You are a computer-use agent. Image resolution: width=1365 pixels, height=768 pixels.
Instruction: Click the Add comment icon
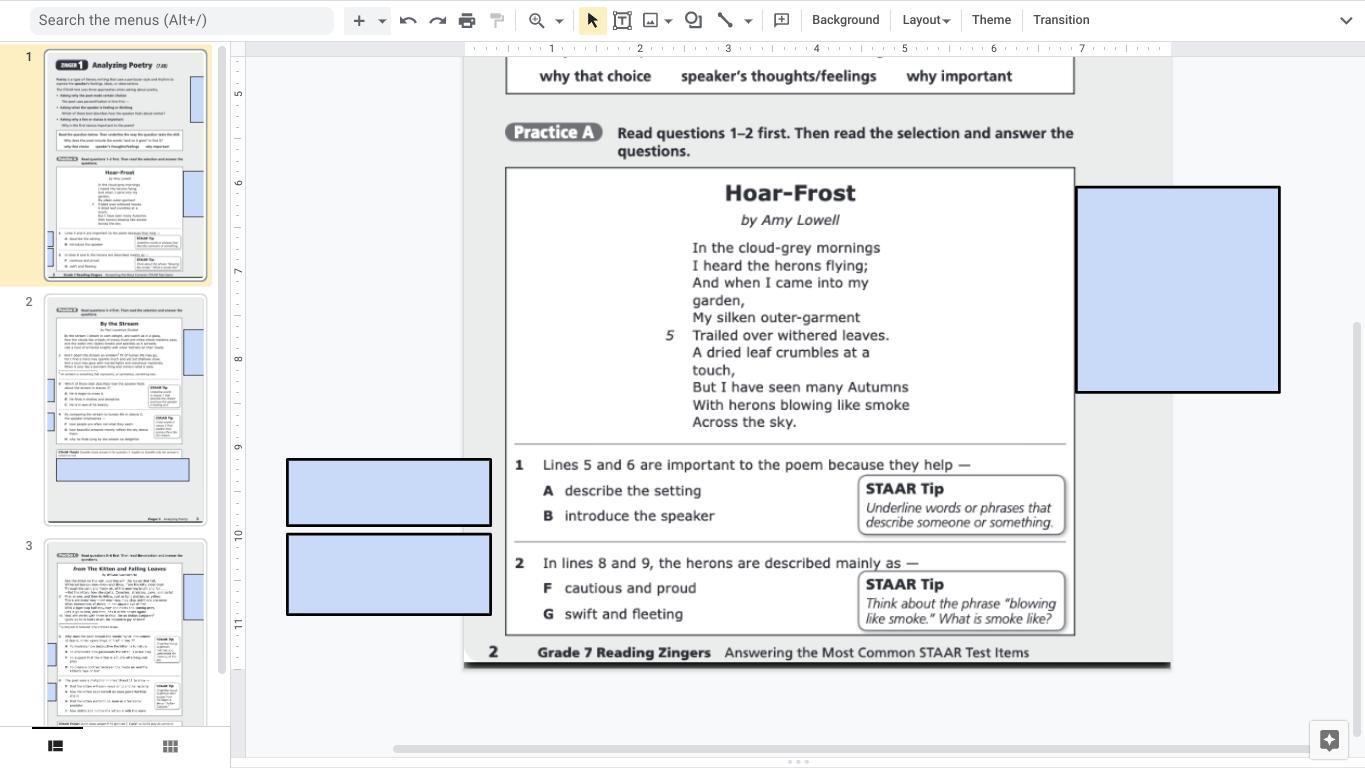point(782,20)
